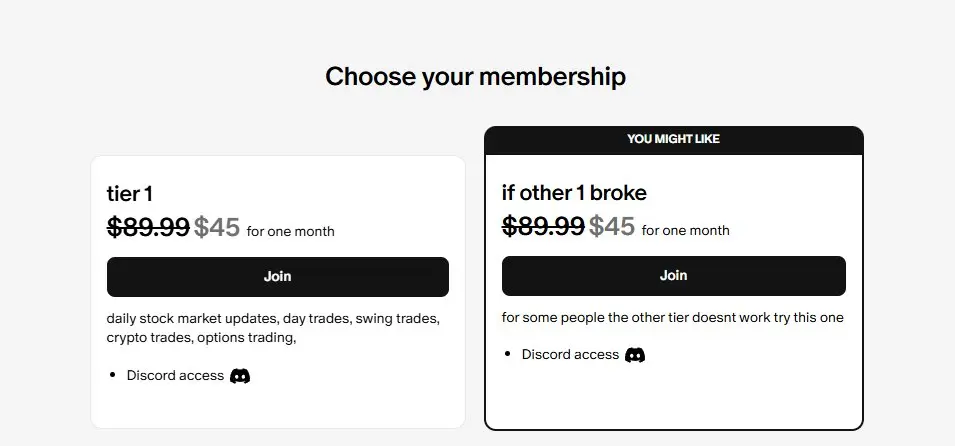Click for one month label in tier 1
The height and width of the screenshot is (446, 955).
point(291,232)
